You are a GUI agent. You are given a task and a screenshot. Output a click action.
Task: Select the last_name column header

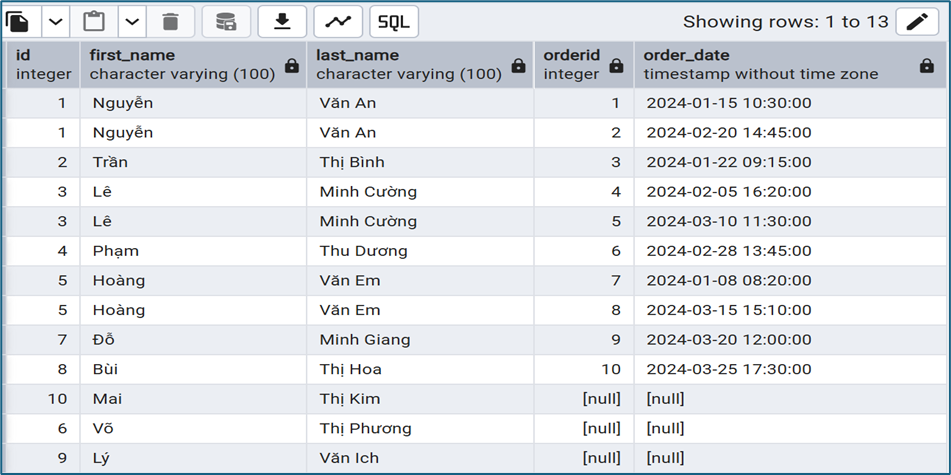408,64
